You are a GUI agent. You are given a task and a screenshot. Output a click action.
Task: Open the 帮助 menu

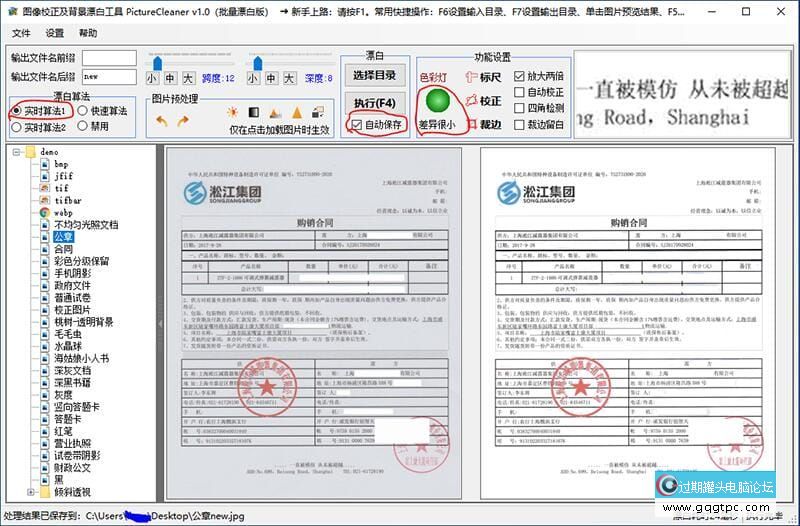pos(88,33)
